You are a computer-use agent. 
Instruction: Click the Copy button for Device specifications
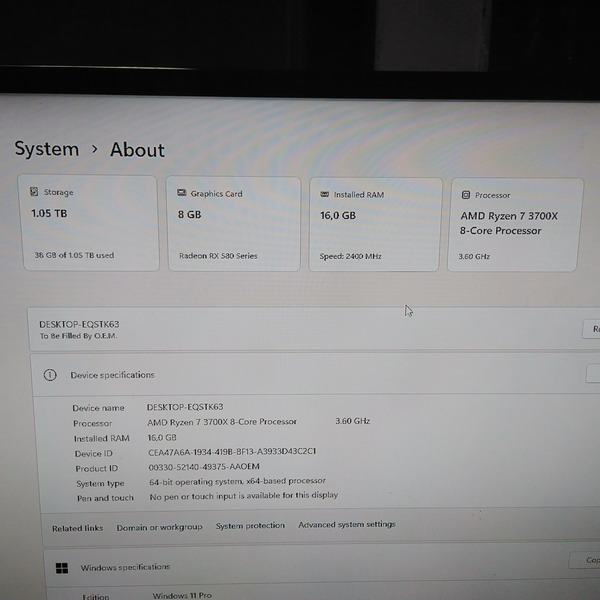593,373
